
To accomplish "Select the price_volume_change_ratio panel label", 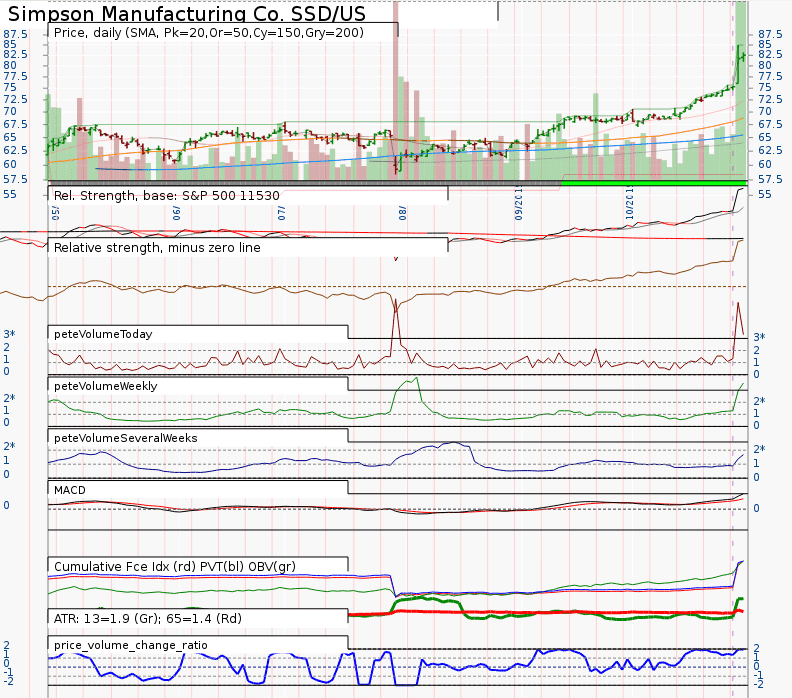I will (x=131, y=645).
